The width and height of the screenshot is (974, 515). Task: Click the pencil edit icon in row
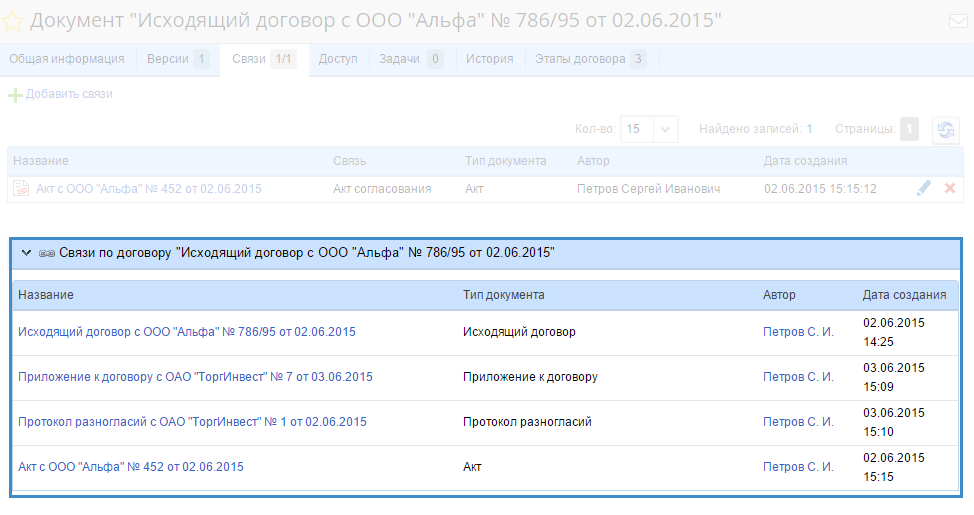click(923, 188)
